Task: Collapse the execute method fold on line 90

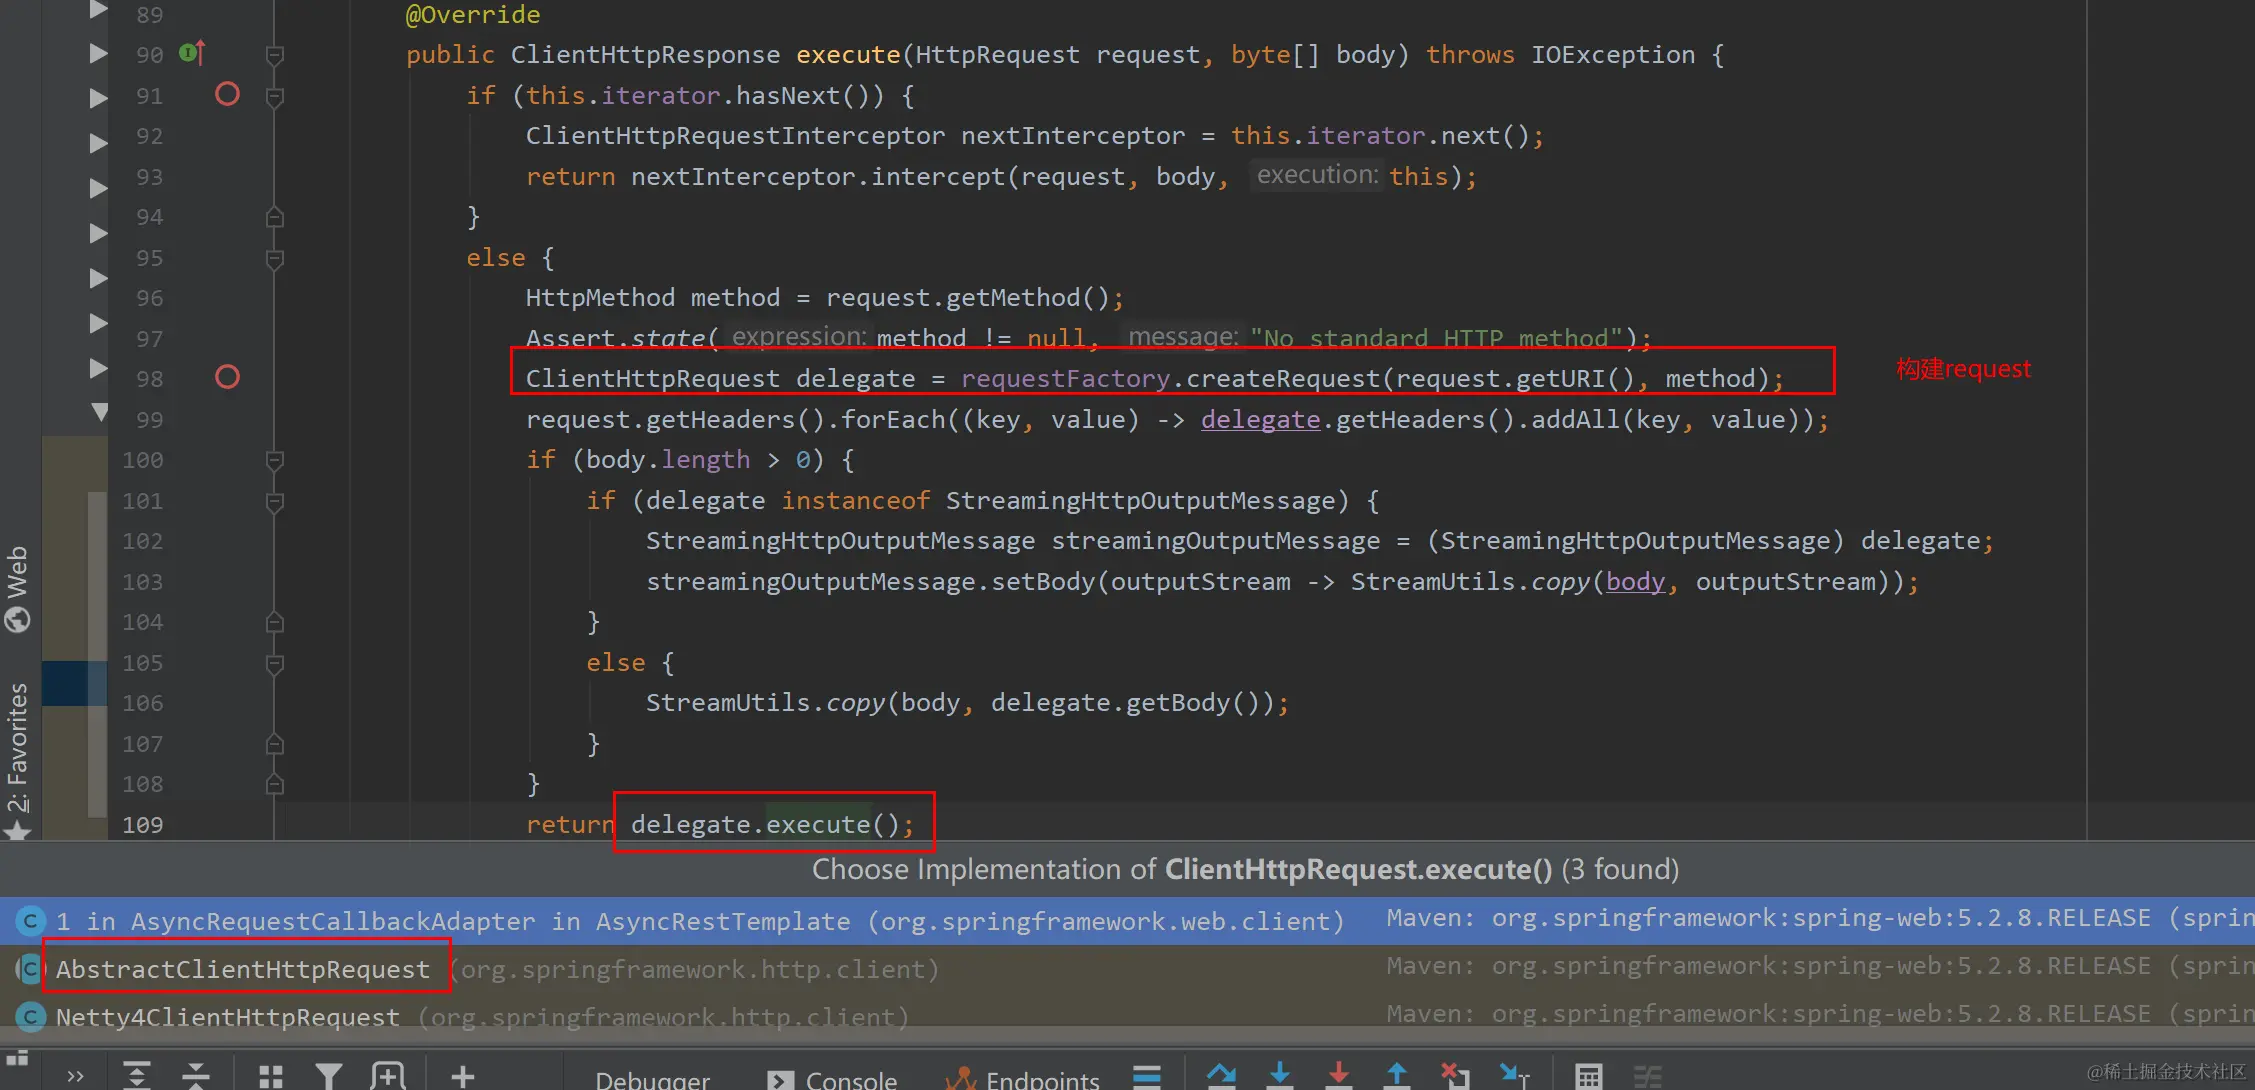Action: pos(275,55)
